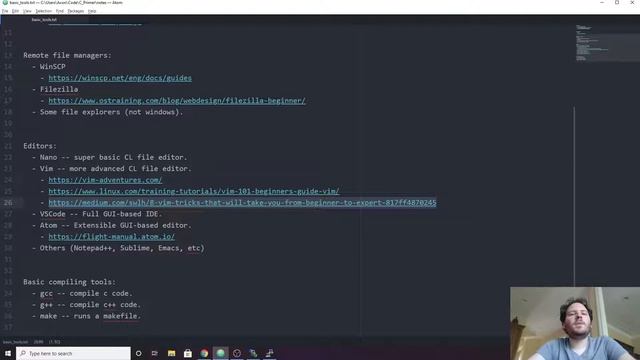Viewport: 640px width, 360px height.
Task: Click the taskbar icon second from the right
Action: point(253,353)
